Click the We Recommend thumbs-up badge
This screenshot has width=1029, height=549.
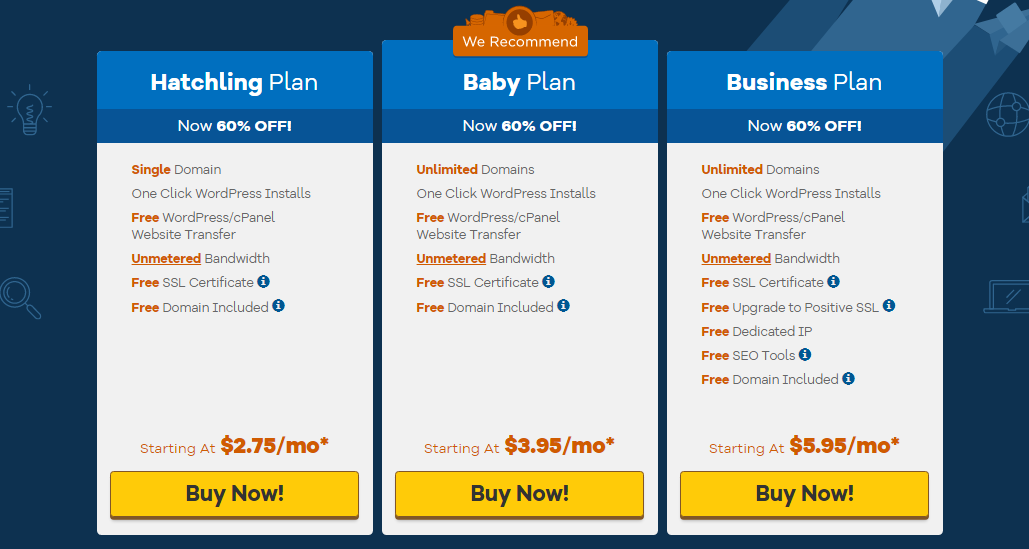tap(520, 32)
